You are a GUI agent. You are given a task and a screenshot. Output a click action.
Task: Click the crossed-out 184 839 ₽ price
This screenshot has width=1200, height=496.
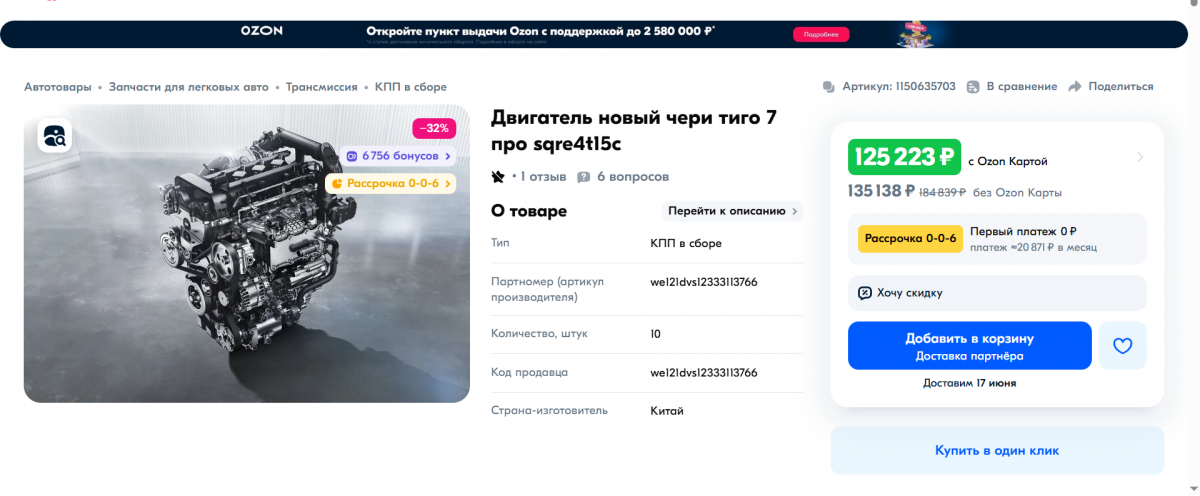point(942,192)
